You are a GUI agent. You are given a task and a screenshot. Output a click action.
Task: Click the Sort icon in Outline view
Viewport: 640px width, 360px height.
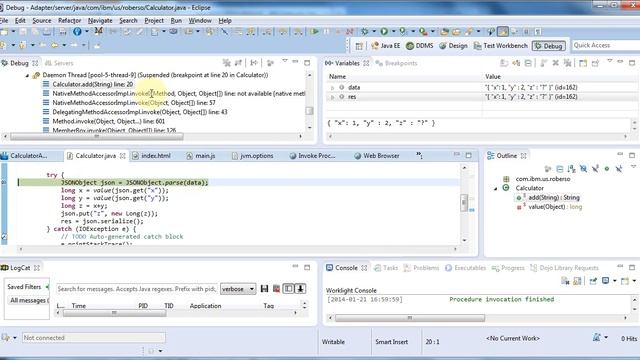pos(571,169)
